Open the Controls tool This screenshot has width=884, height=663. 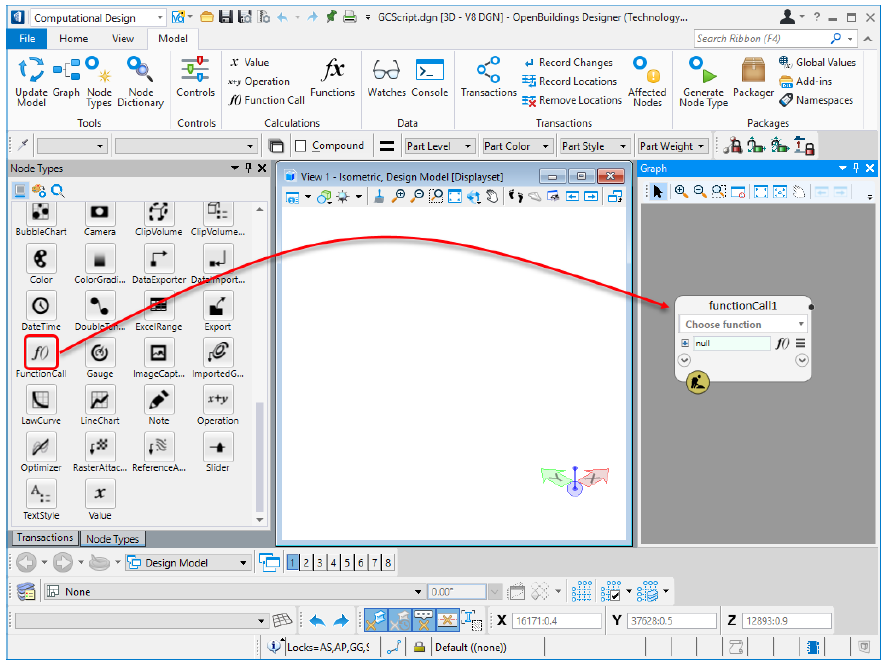pyautogui.click(x=196, y=78)
